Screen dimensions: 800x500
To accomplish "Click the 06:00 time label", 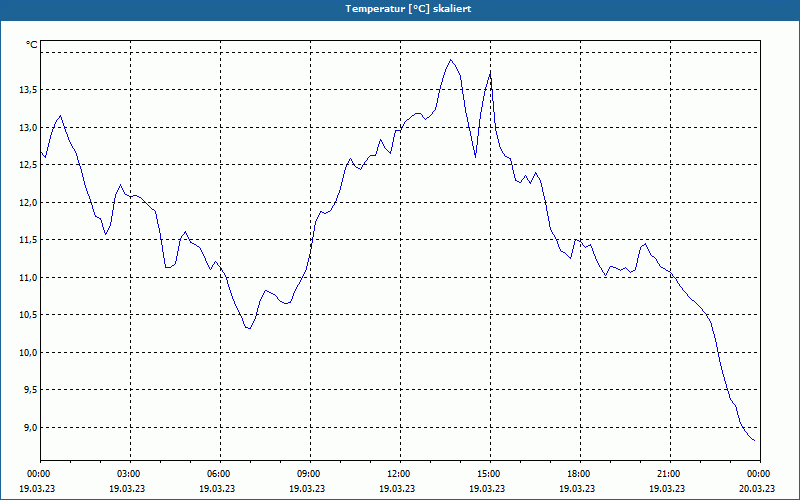I will (220, 474).
